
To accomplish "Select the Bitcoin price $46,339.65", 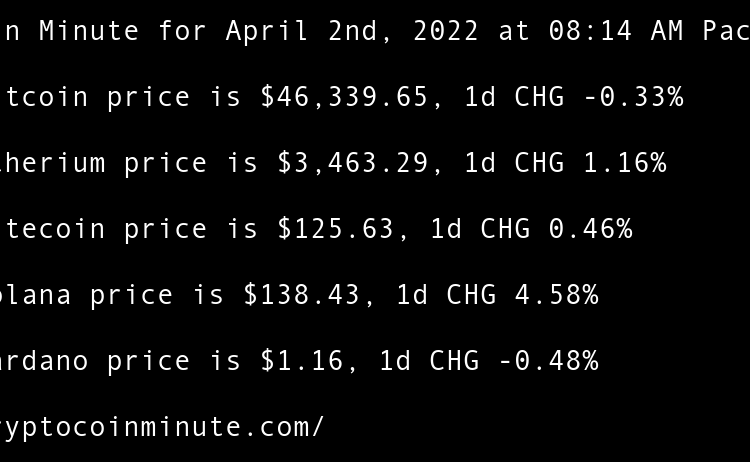I will (345, 97).
